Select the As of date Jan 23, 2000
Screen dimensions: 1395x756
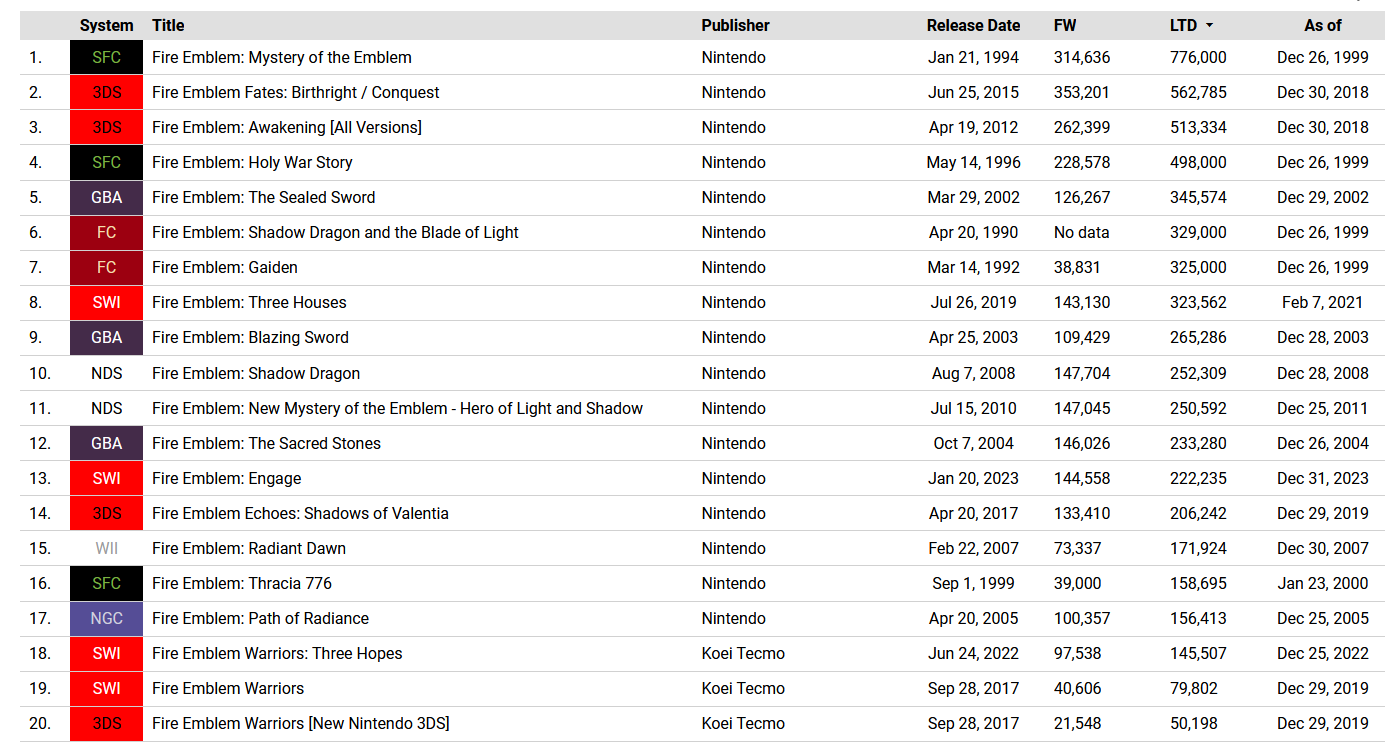(1323, 584)
